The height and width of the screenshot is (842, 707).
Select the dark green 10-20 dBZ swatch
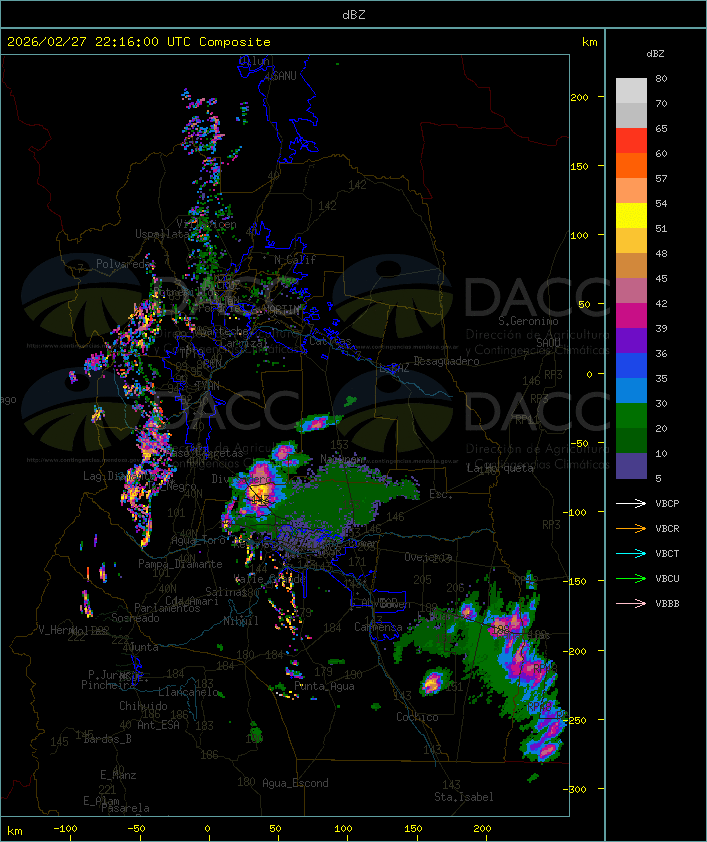coord(631,441)
